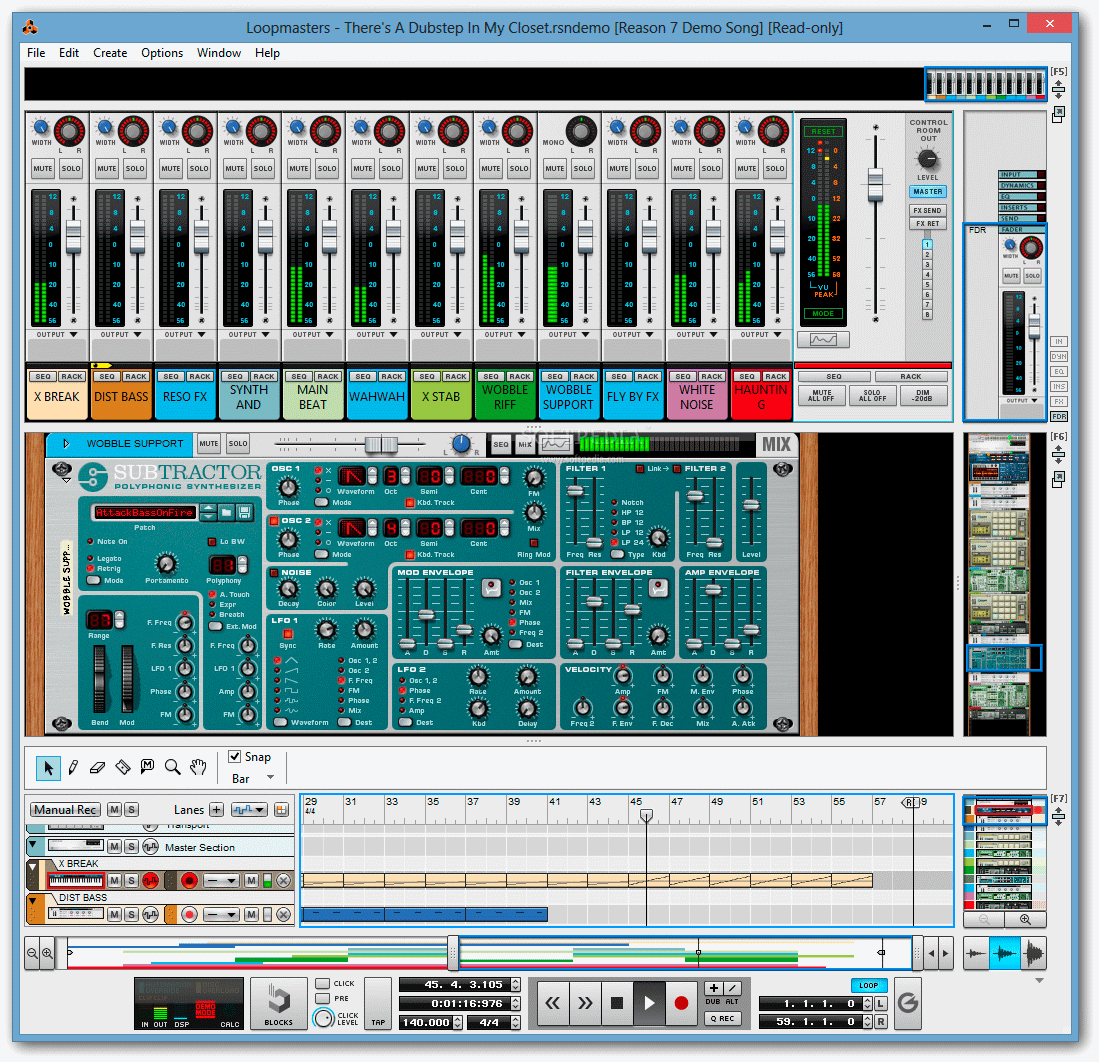Select the Razor tool in the sequencer toolbar
The image size is (1099, 1062).
pos(123,767)
